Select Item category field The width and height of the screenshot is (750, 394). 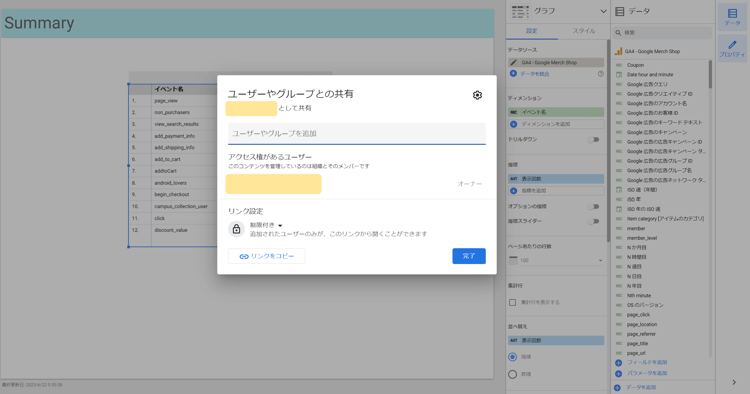[x=665, y=219]
